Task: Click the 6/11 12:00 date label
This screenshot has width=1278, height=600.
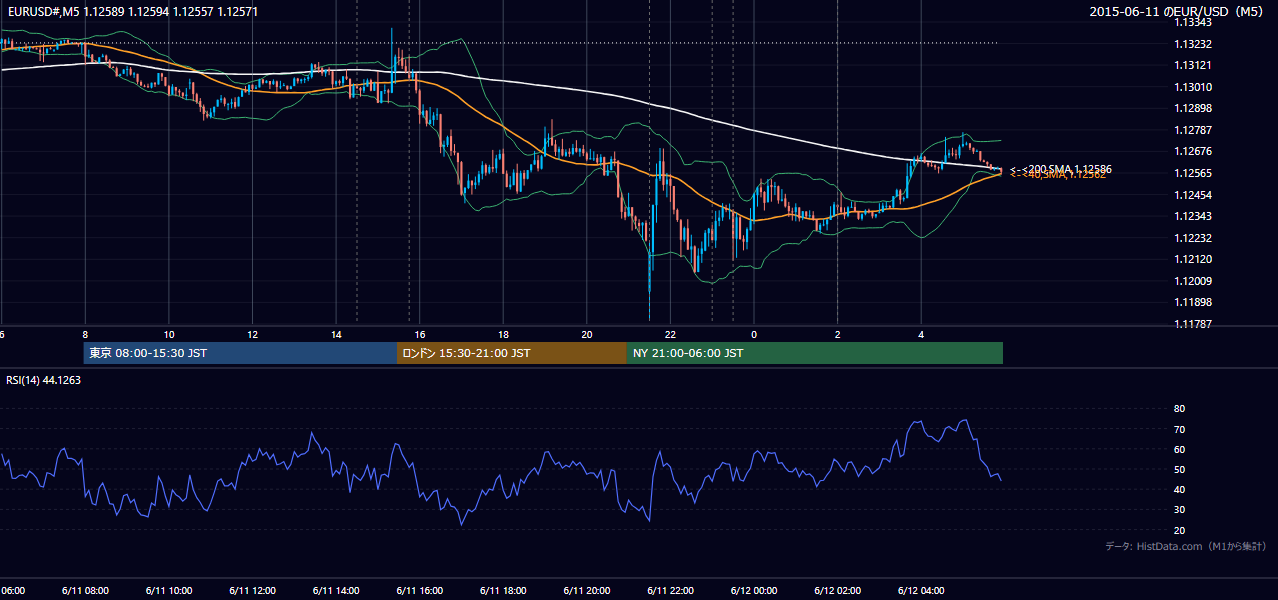Action: (252, 590)
